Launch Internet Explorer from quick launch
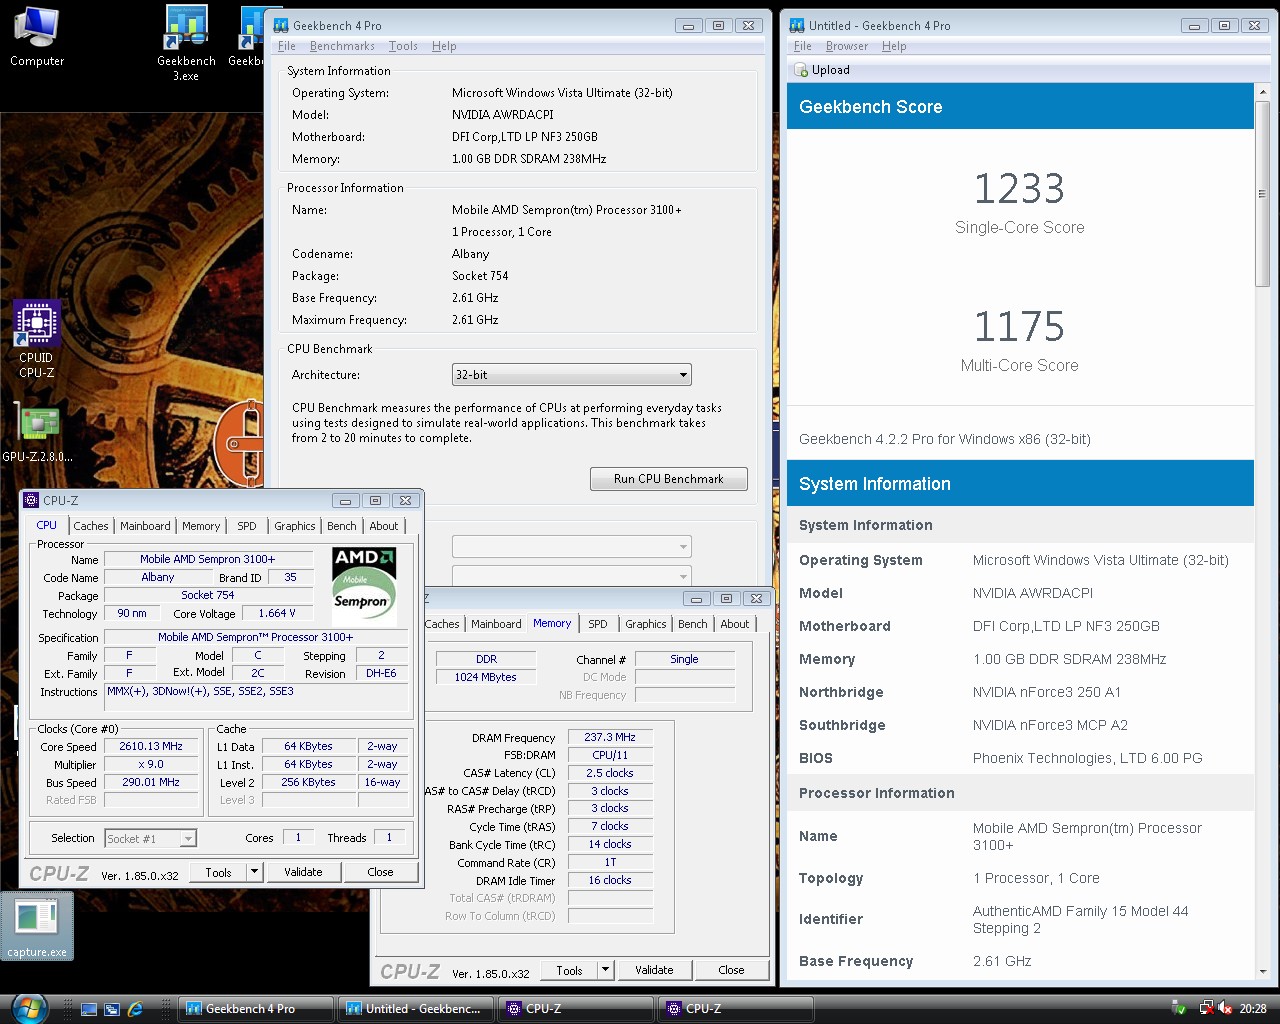Image resolution: width=1280 pixels, height=1024 pixels. (x=135, y=1009)
